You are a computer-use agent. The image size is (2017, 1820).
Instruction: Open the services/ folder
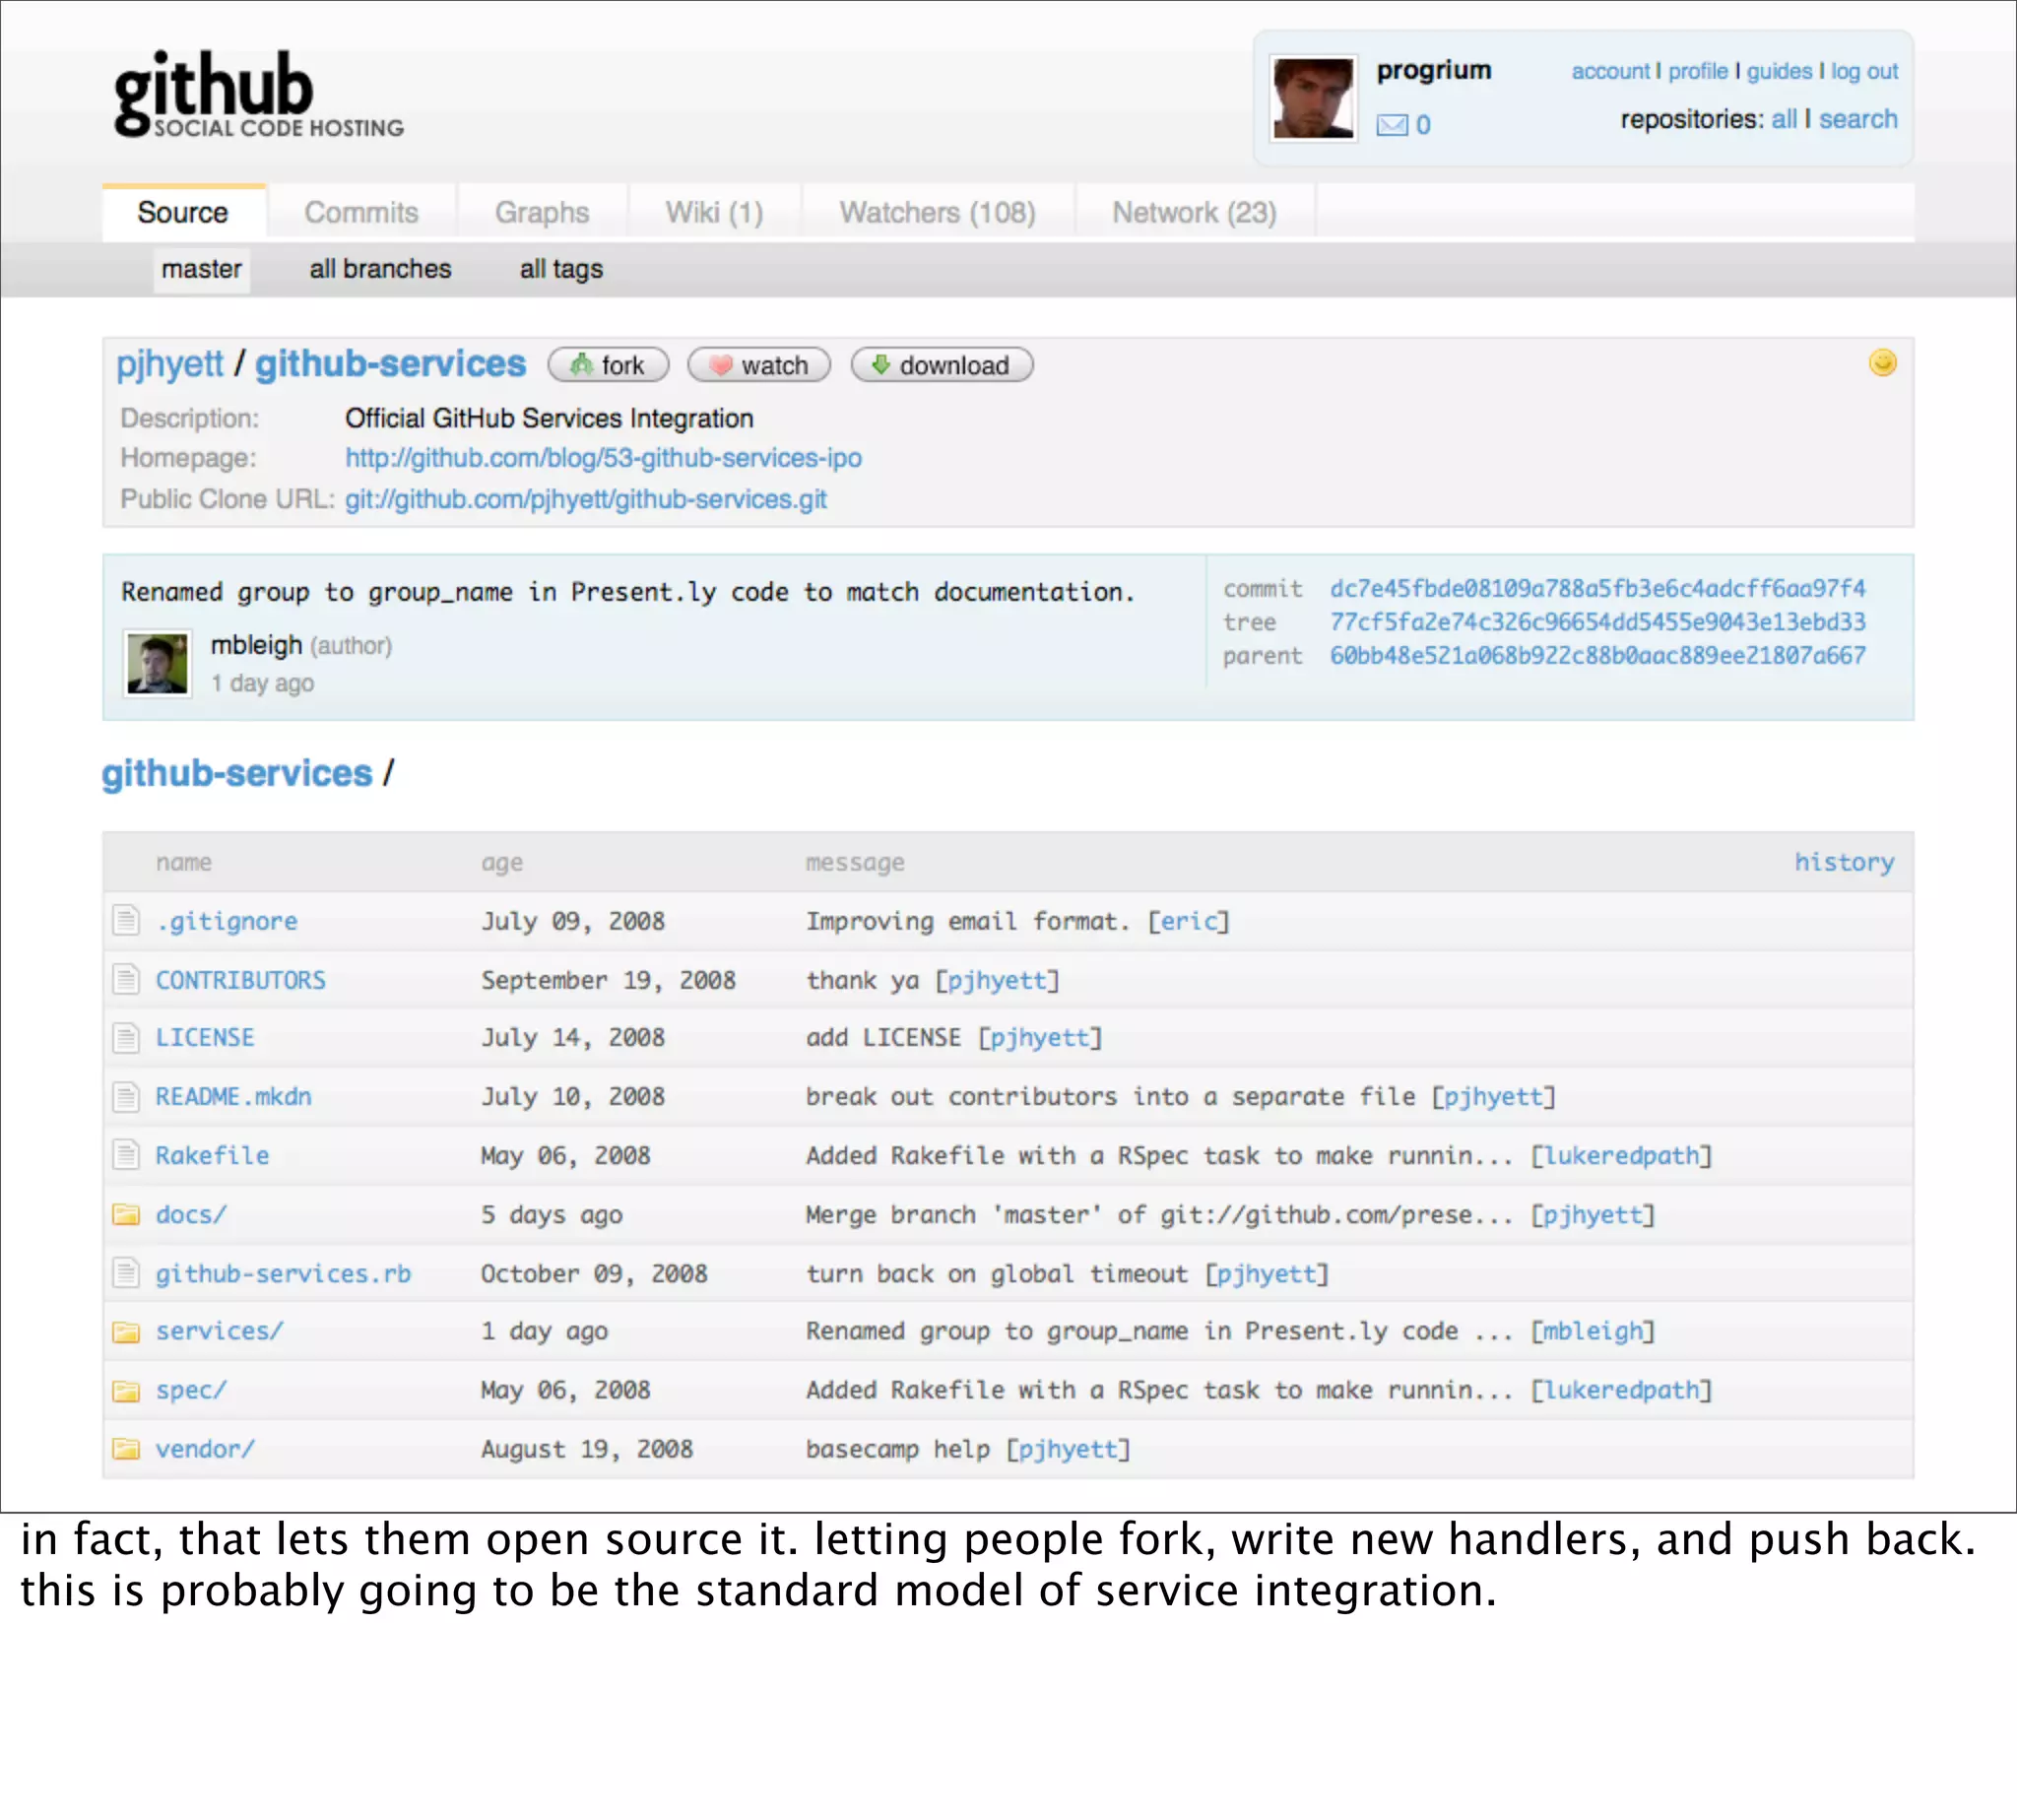pos(219,1331)
